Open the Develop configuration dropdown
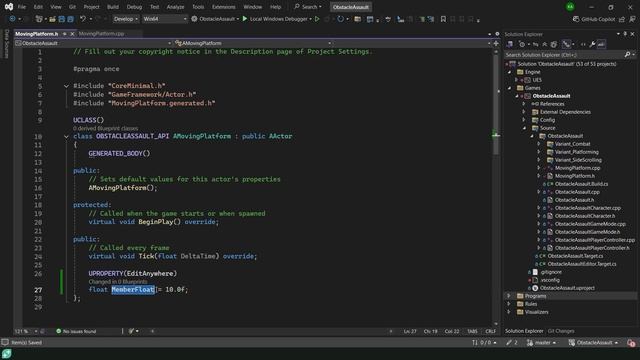This screenshot has width=640, height=360. coord(125,19)
